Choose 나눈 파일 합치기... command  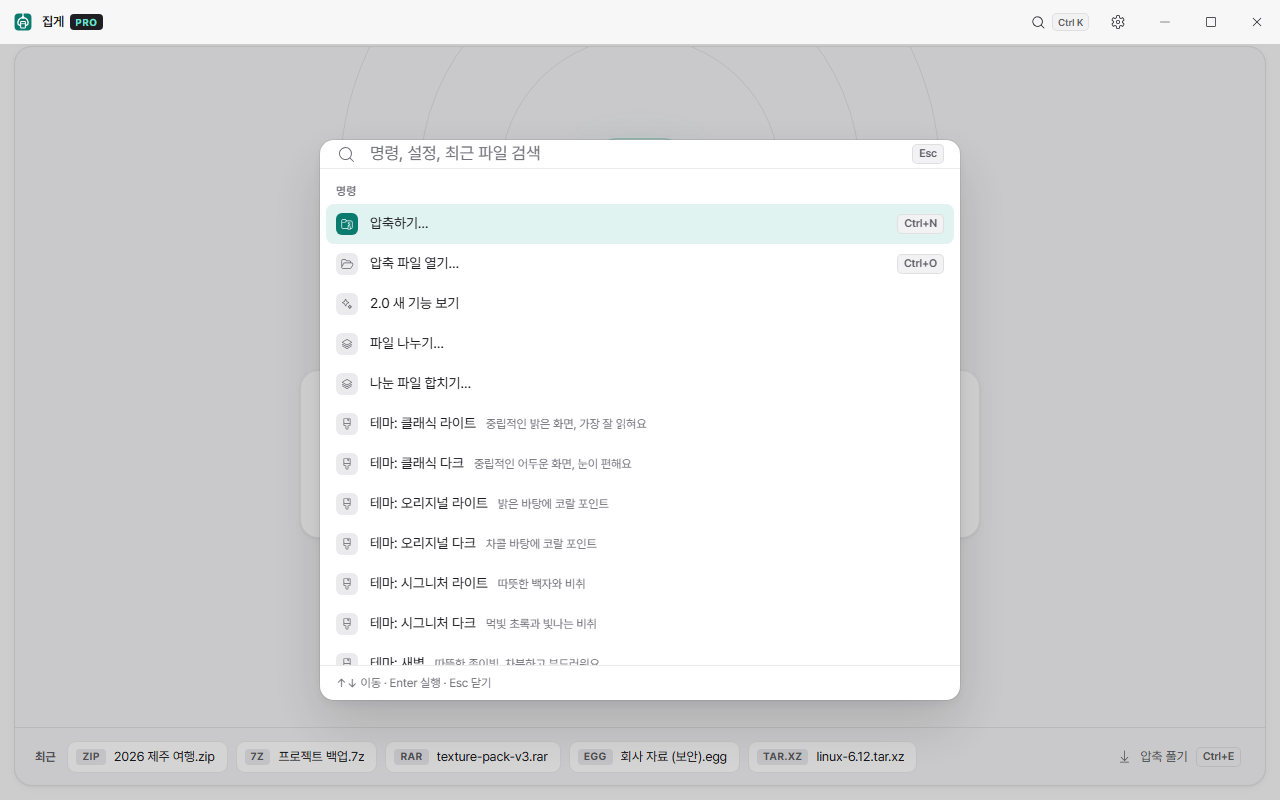click(x=640, y=384)
